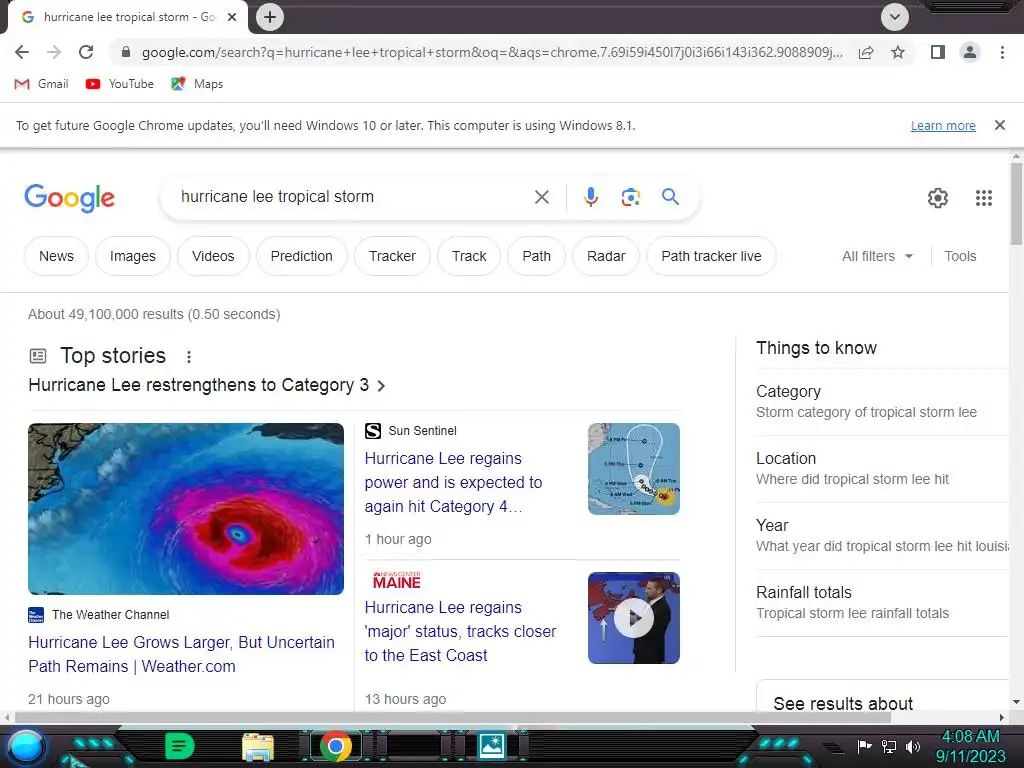The image size is (1024, 768).
Task: Open the Rainfall totals thing to know
Action: (x=882, y=603)
